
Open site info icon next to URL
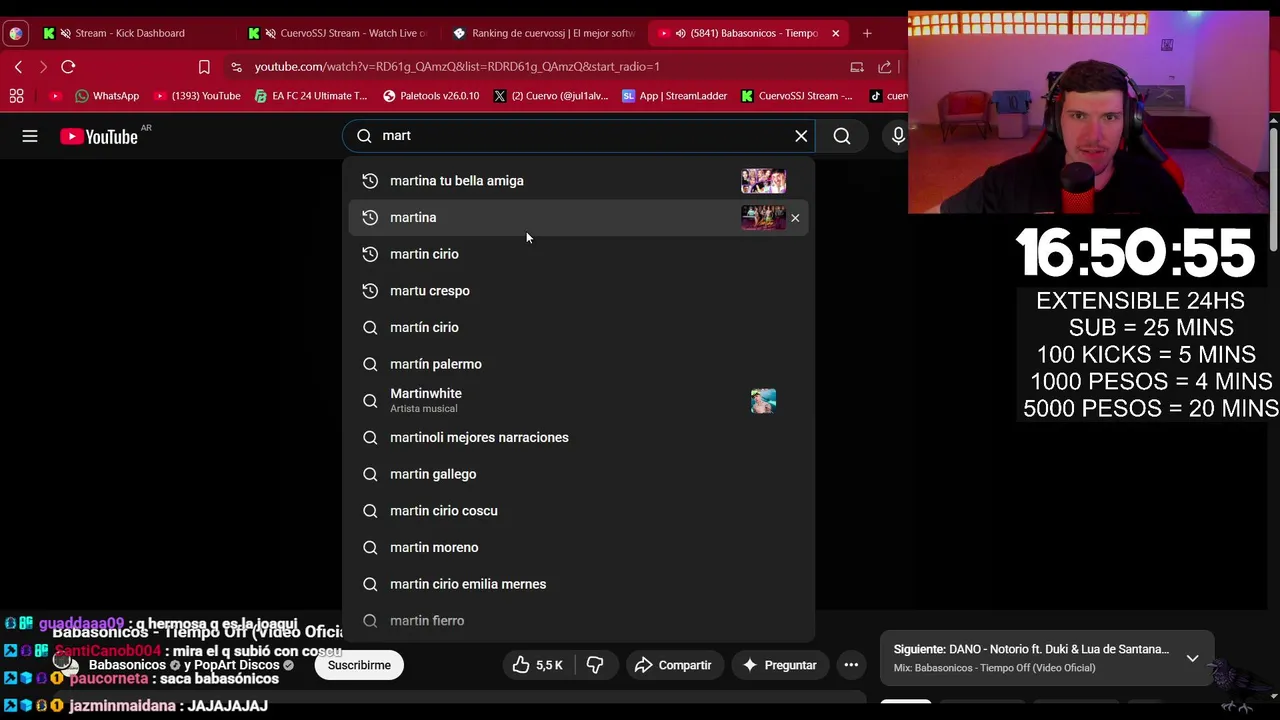tap(236, 67)
